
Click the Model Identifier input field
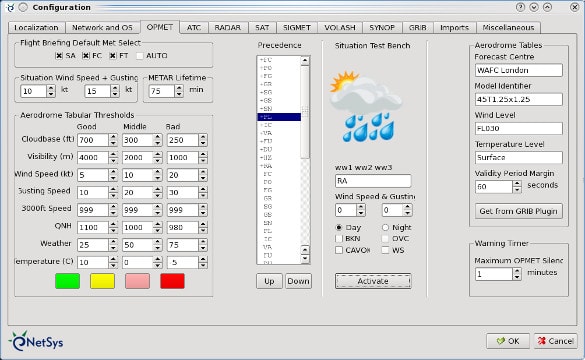click(x=519, y=99)
